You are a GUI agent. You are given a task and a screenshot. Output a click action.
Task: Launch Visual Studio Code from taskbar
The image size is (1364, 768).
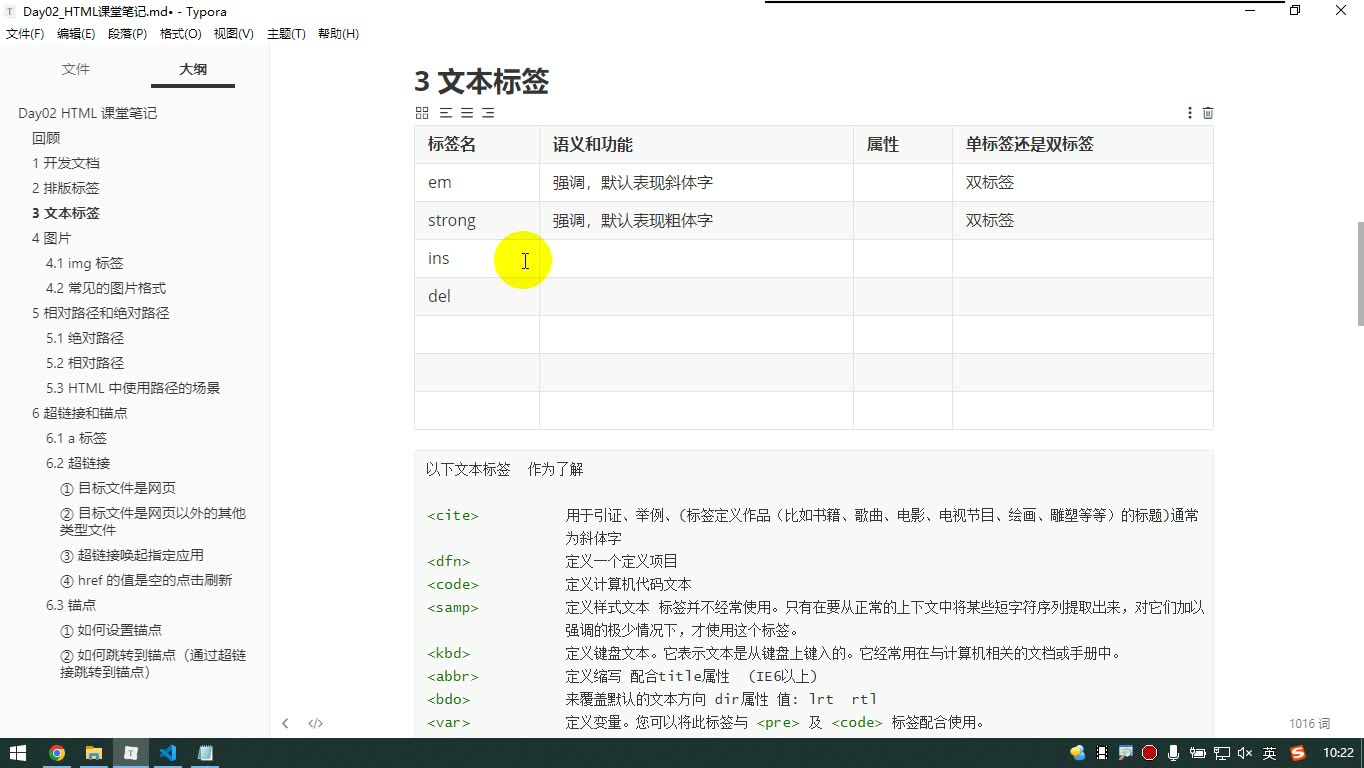(x=168, y=753)
